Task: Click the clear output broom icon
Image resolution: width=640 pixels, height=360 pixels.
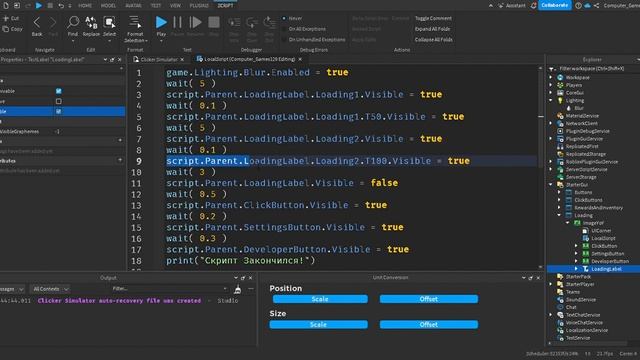Action: coord(238,289)
